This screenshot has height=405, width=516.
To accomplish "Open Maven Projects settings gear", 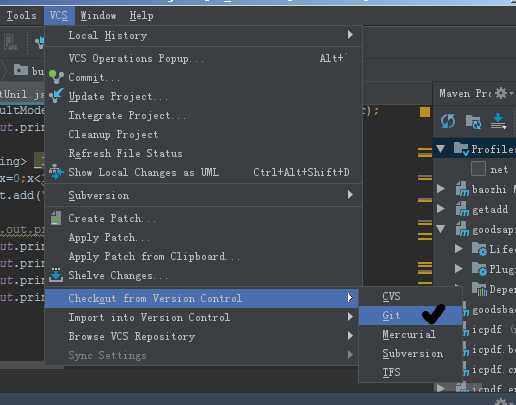I will [x=501, y=93].
